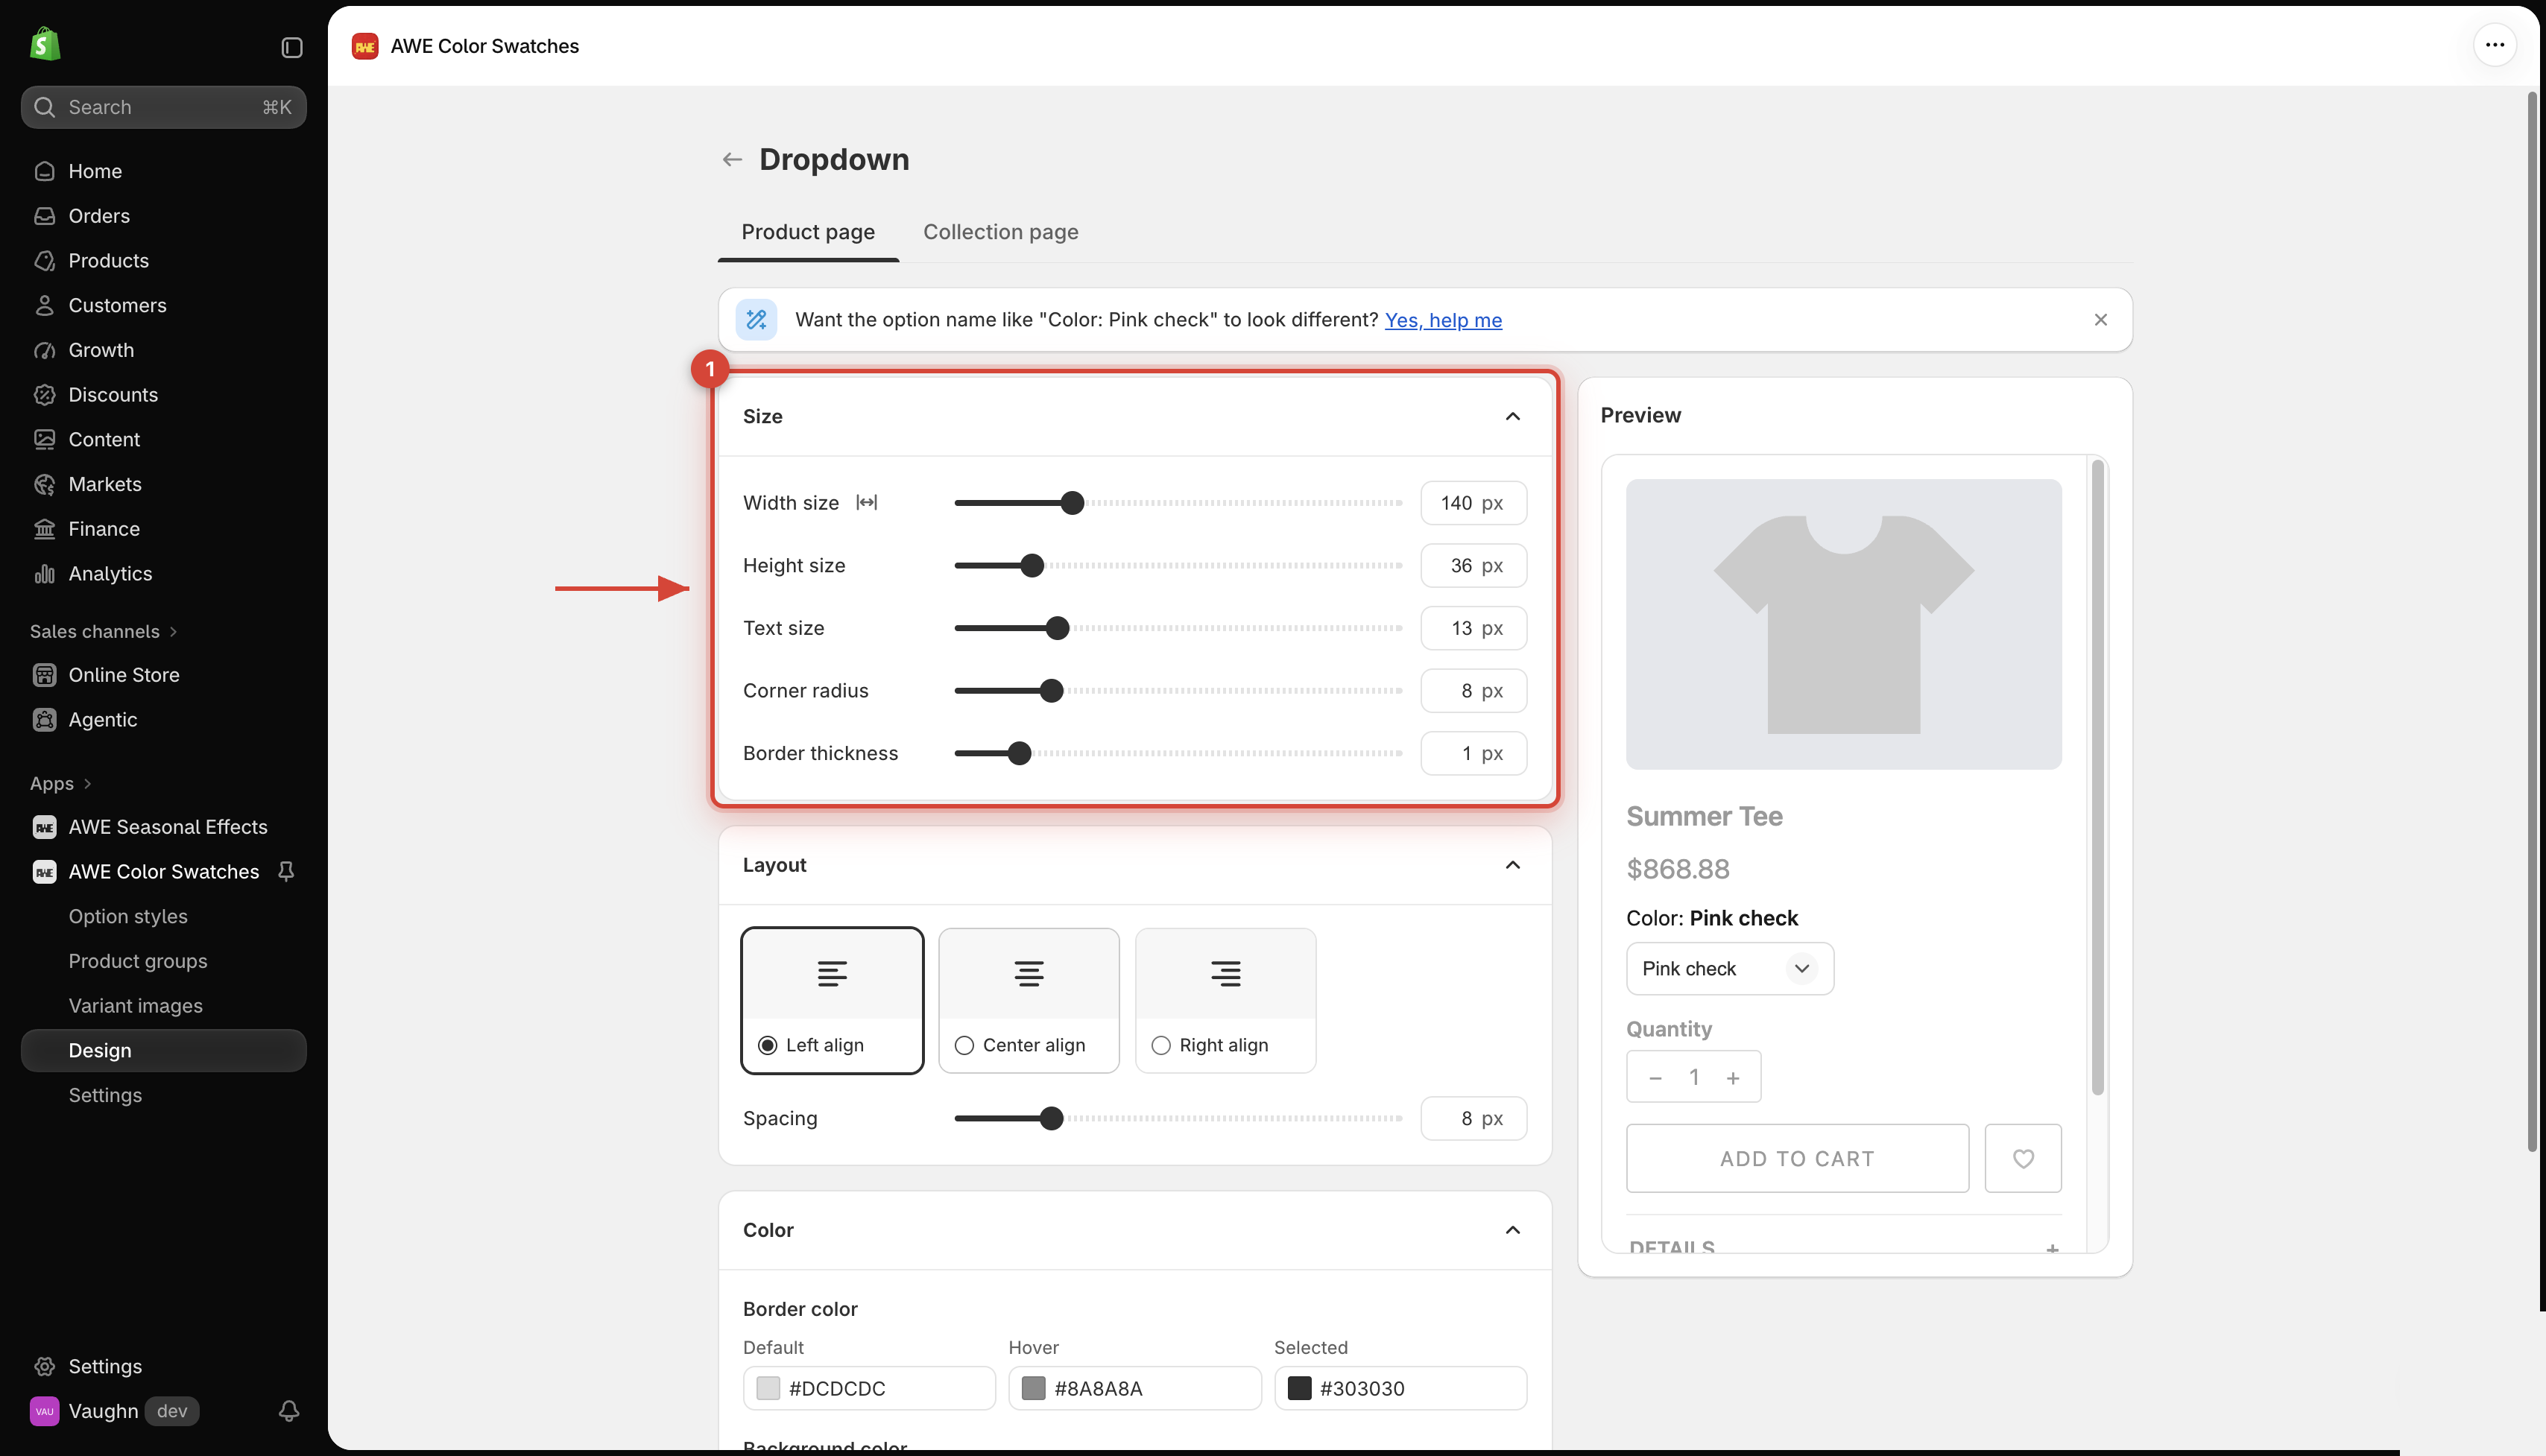The height and width of the screenshot is (1456, 2546).
Task: Open Orders in the sidebar
Action: (x=164, y=216)
